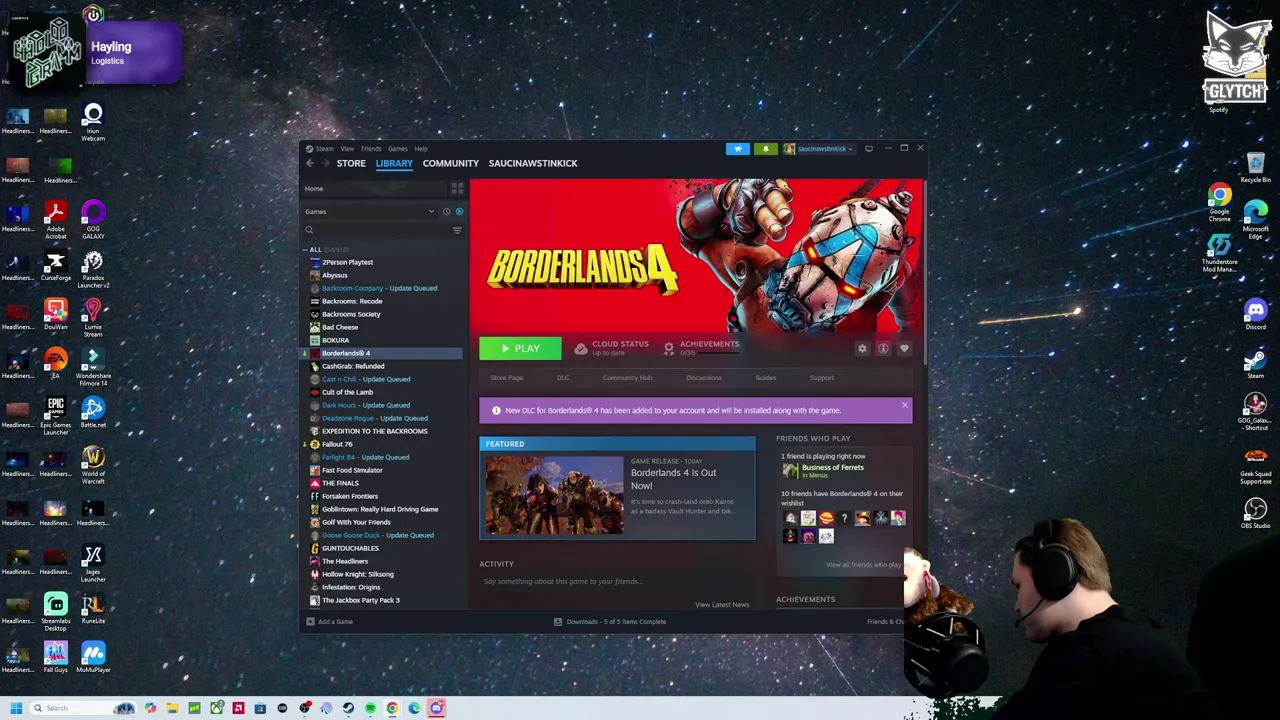Open the SAUCINAWSTINKICK profile tab
The image size is (1280, 720).
click(533, 163)
